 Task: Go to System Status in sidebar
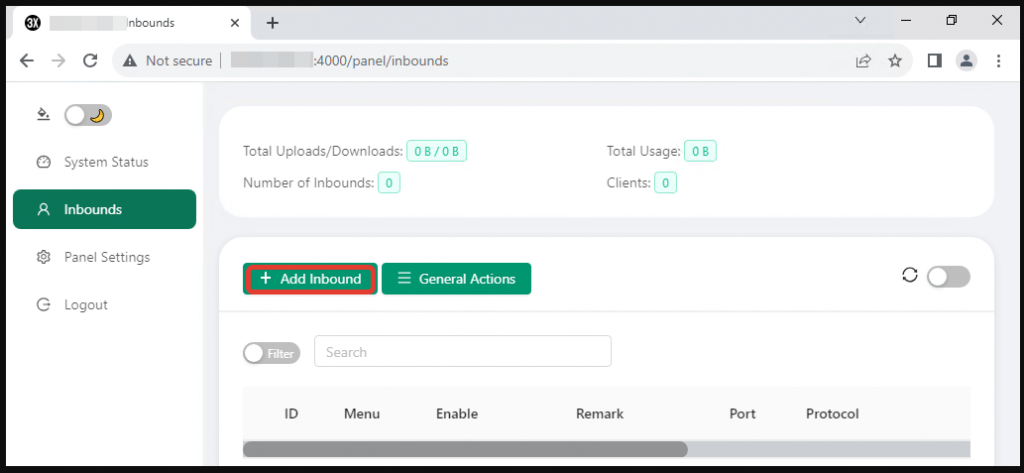point(105,162)
